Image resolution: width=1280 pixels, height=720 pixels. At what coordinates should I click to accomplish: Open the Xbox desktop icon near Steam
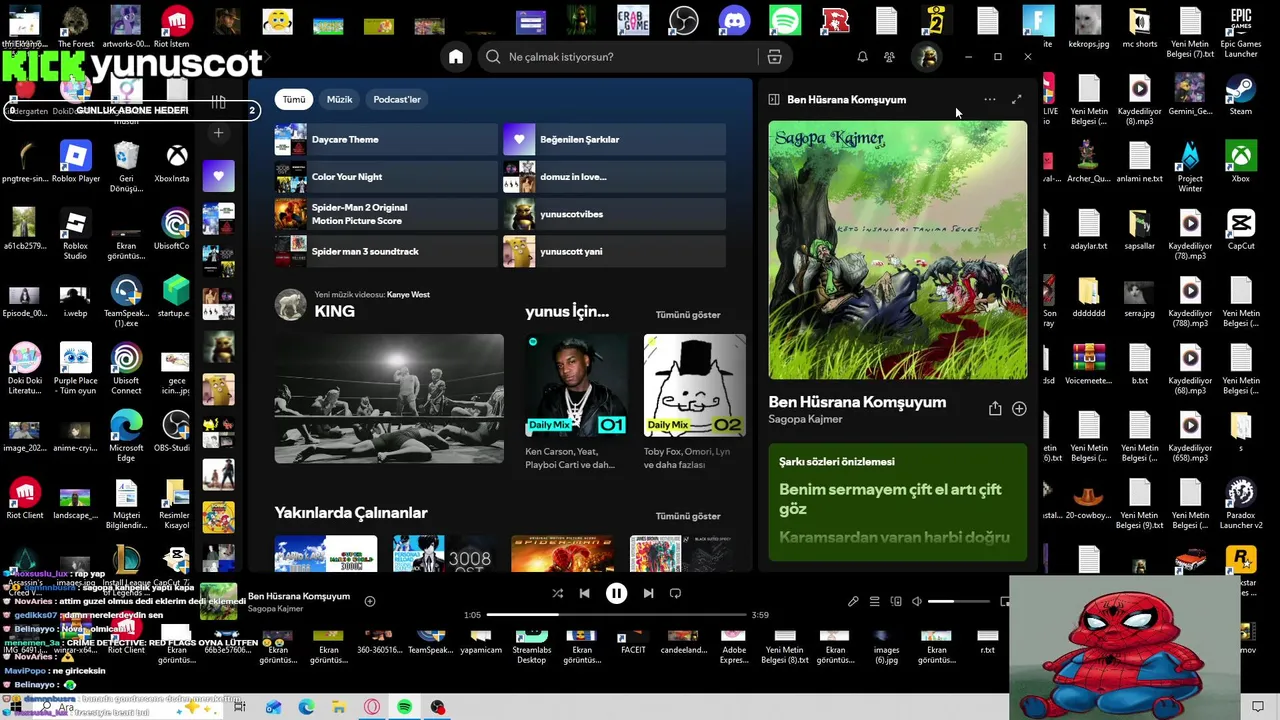pos(1241,162)
